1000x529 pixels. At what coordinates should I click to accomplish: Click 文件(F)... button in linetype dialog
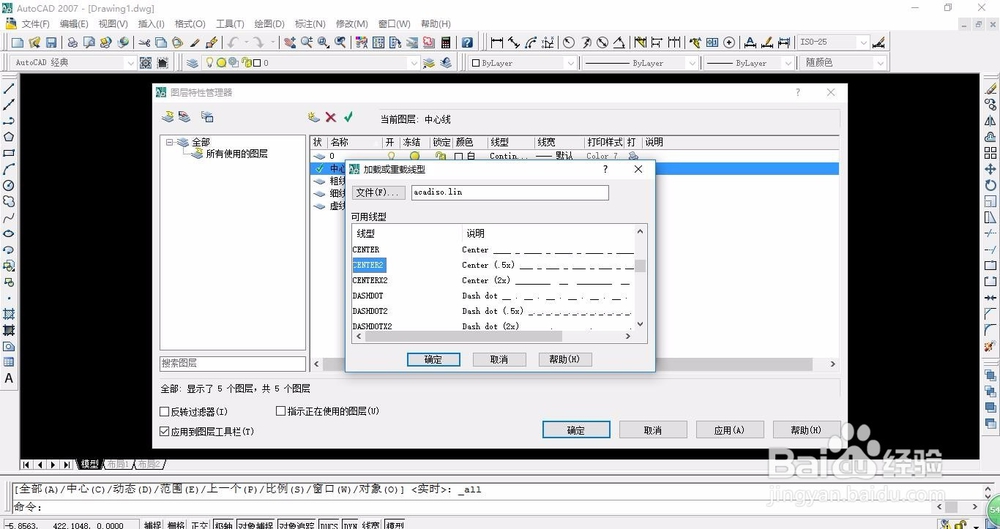379,192
